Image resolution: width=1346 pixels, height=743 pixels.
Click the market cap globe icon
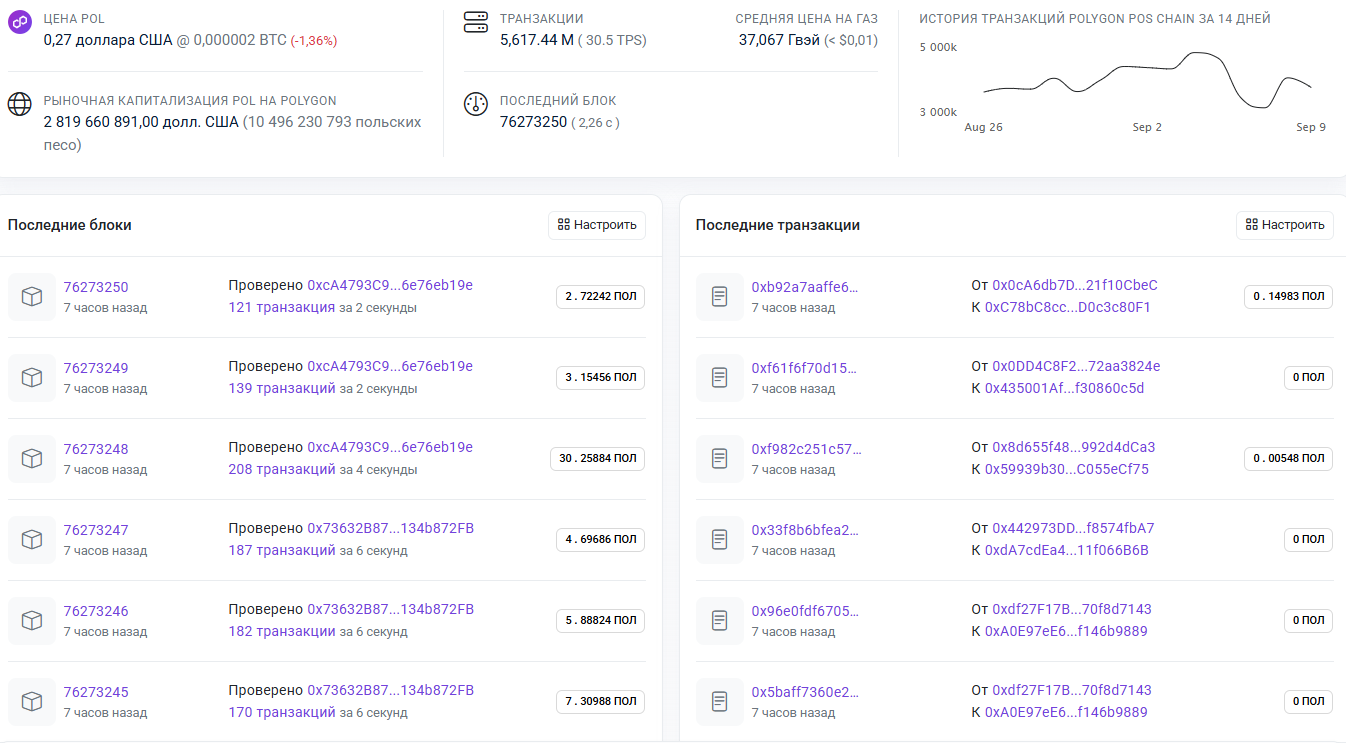tap(20, 104)
